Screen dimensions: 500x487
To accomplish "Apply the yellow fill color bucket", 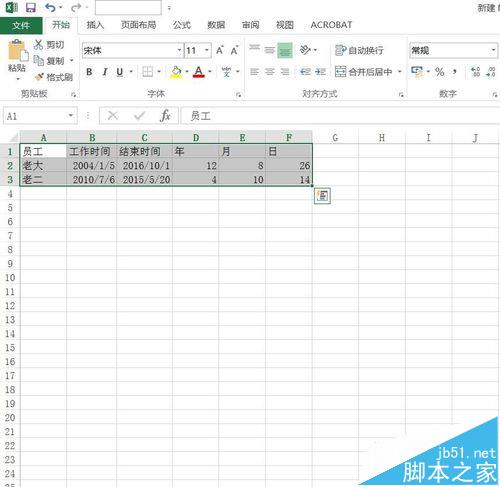I will [176, 72].
